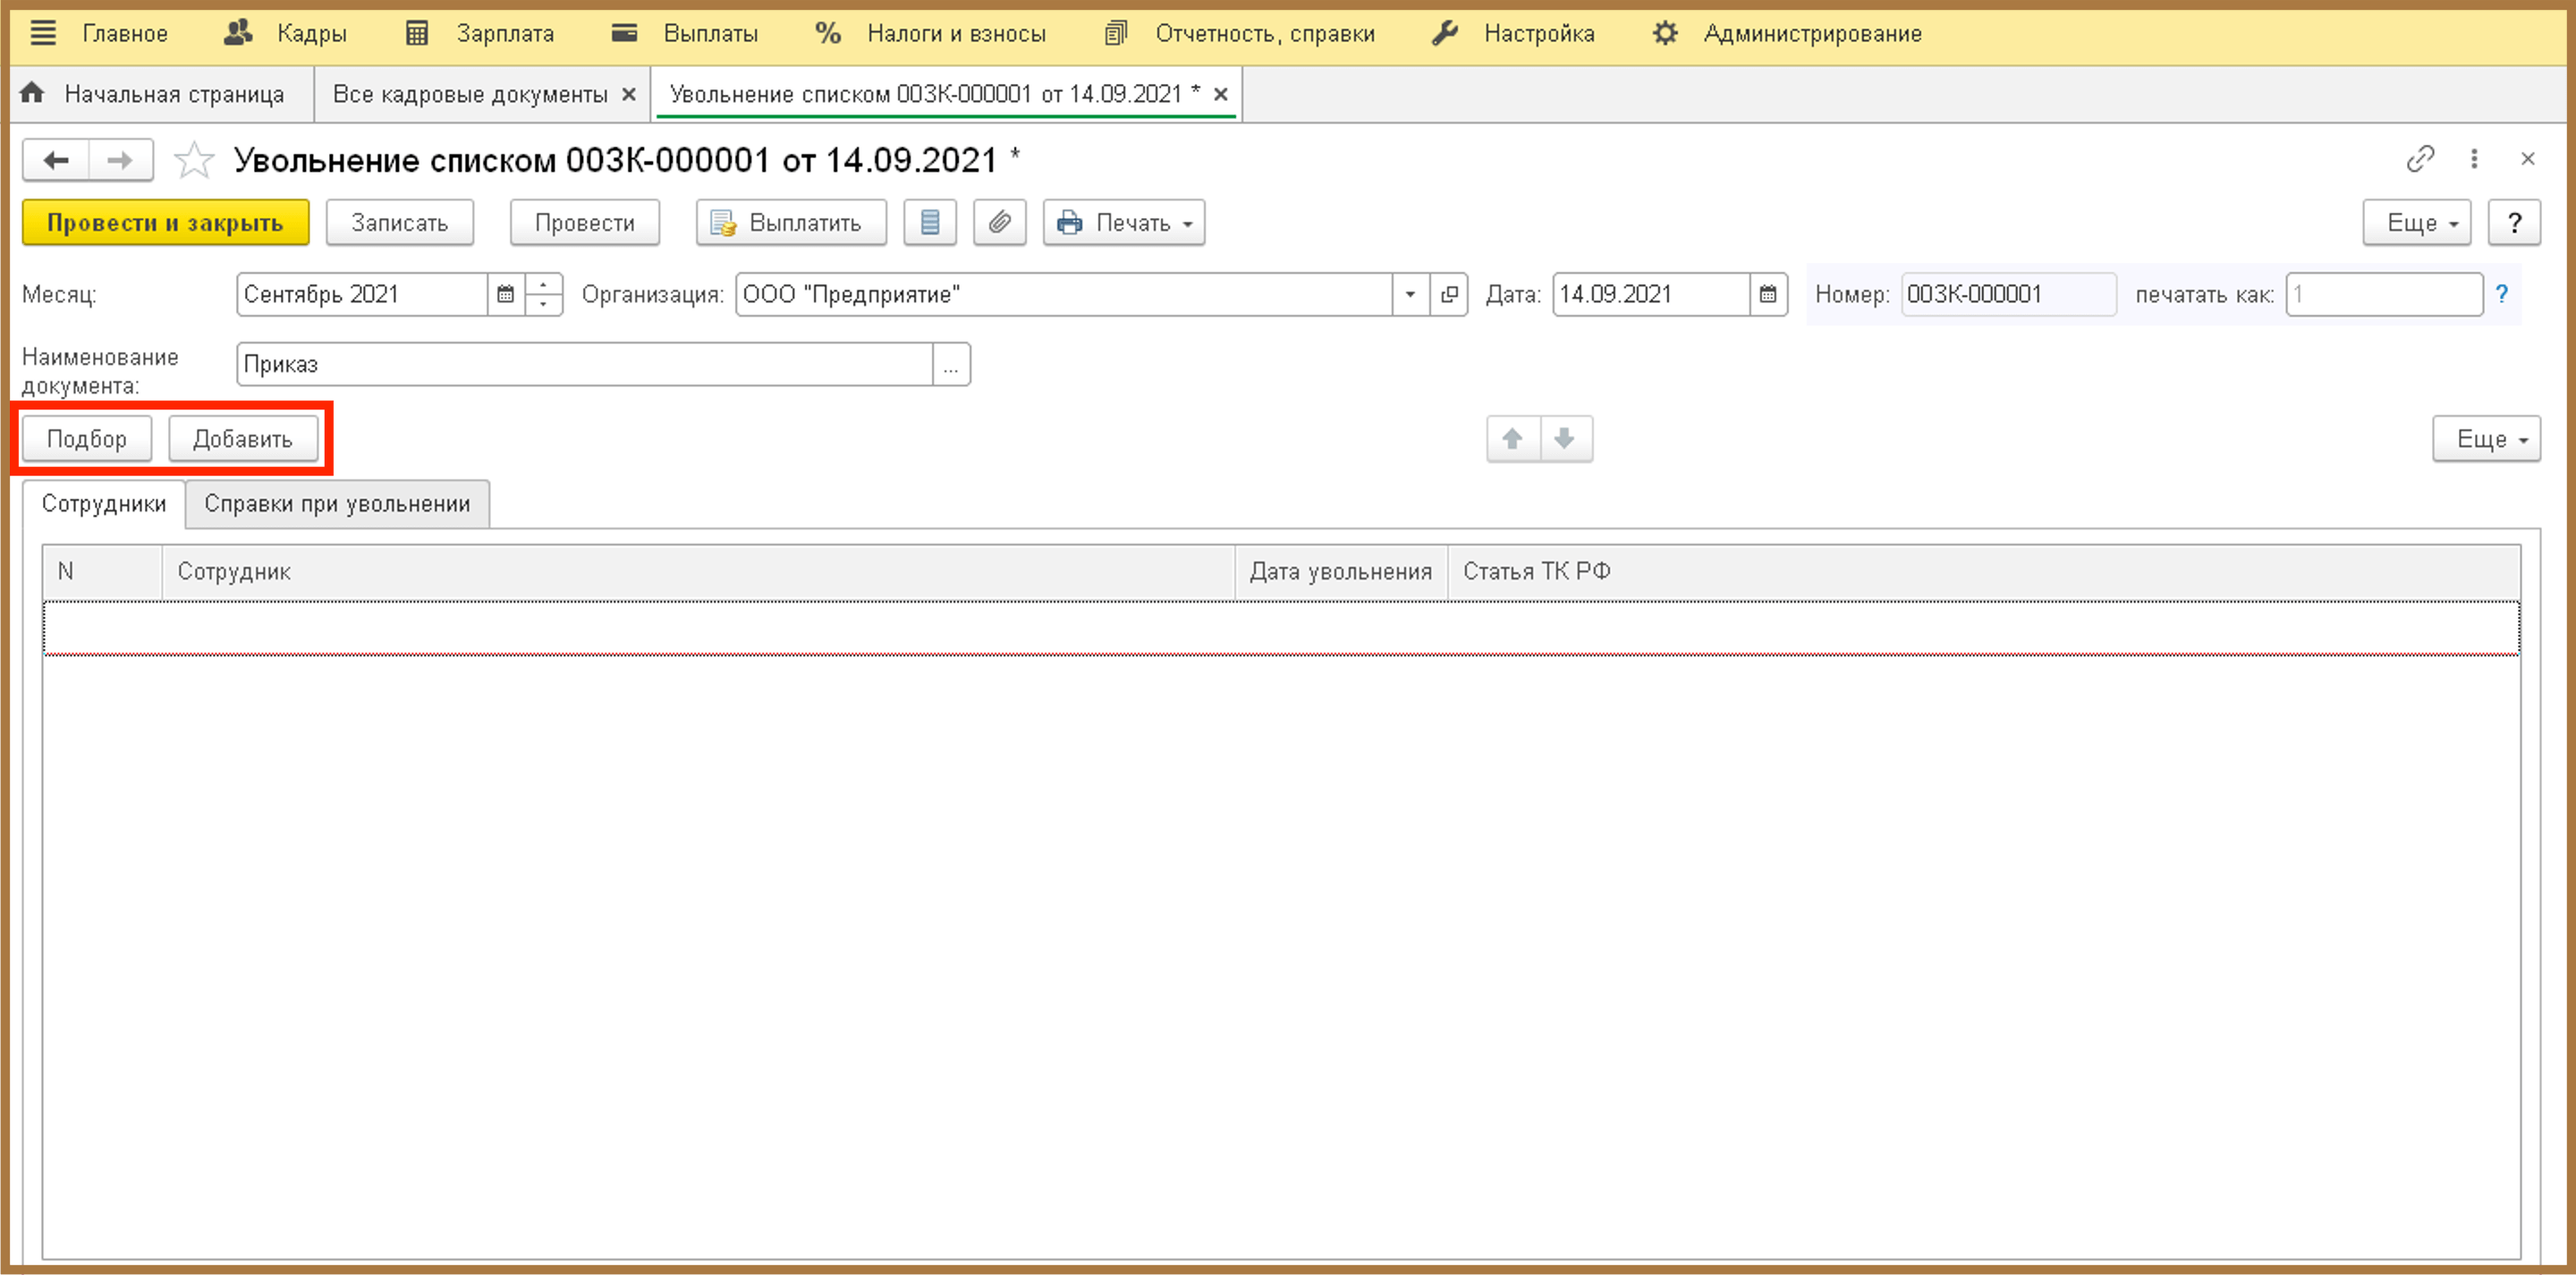2576x1275 pixels.
Task: Click the Организация field
Action: [1064, 295]
